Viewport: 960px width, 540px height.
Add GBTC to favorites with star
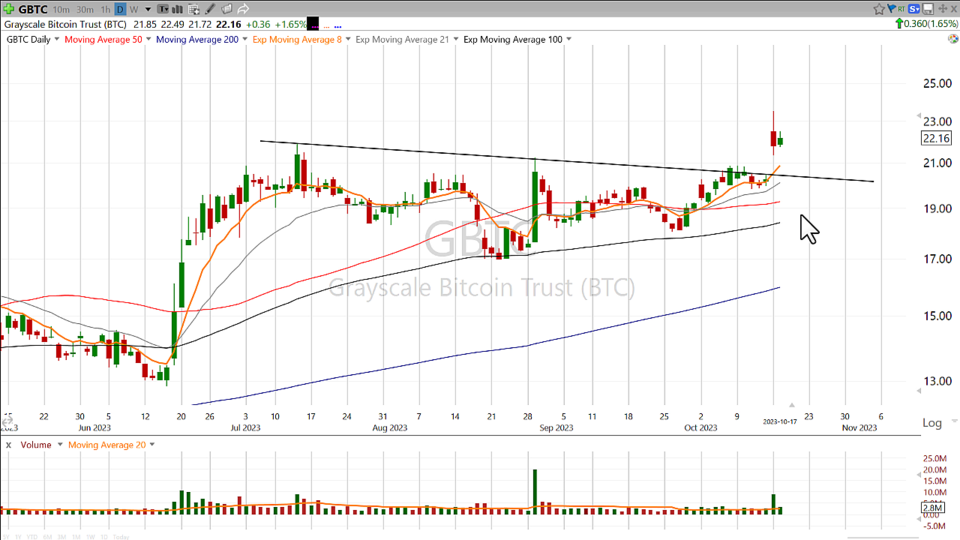pyautogui.click(x=879, y=9)
